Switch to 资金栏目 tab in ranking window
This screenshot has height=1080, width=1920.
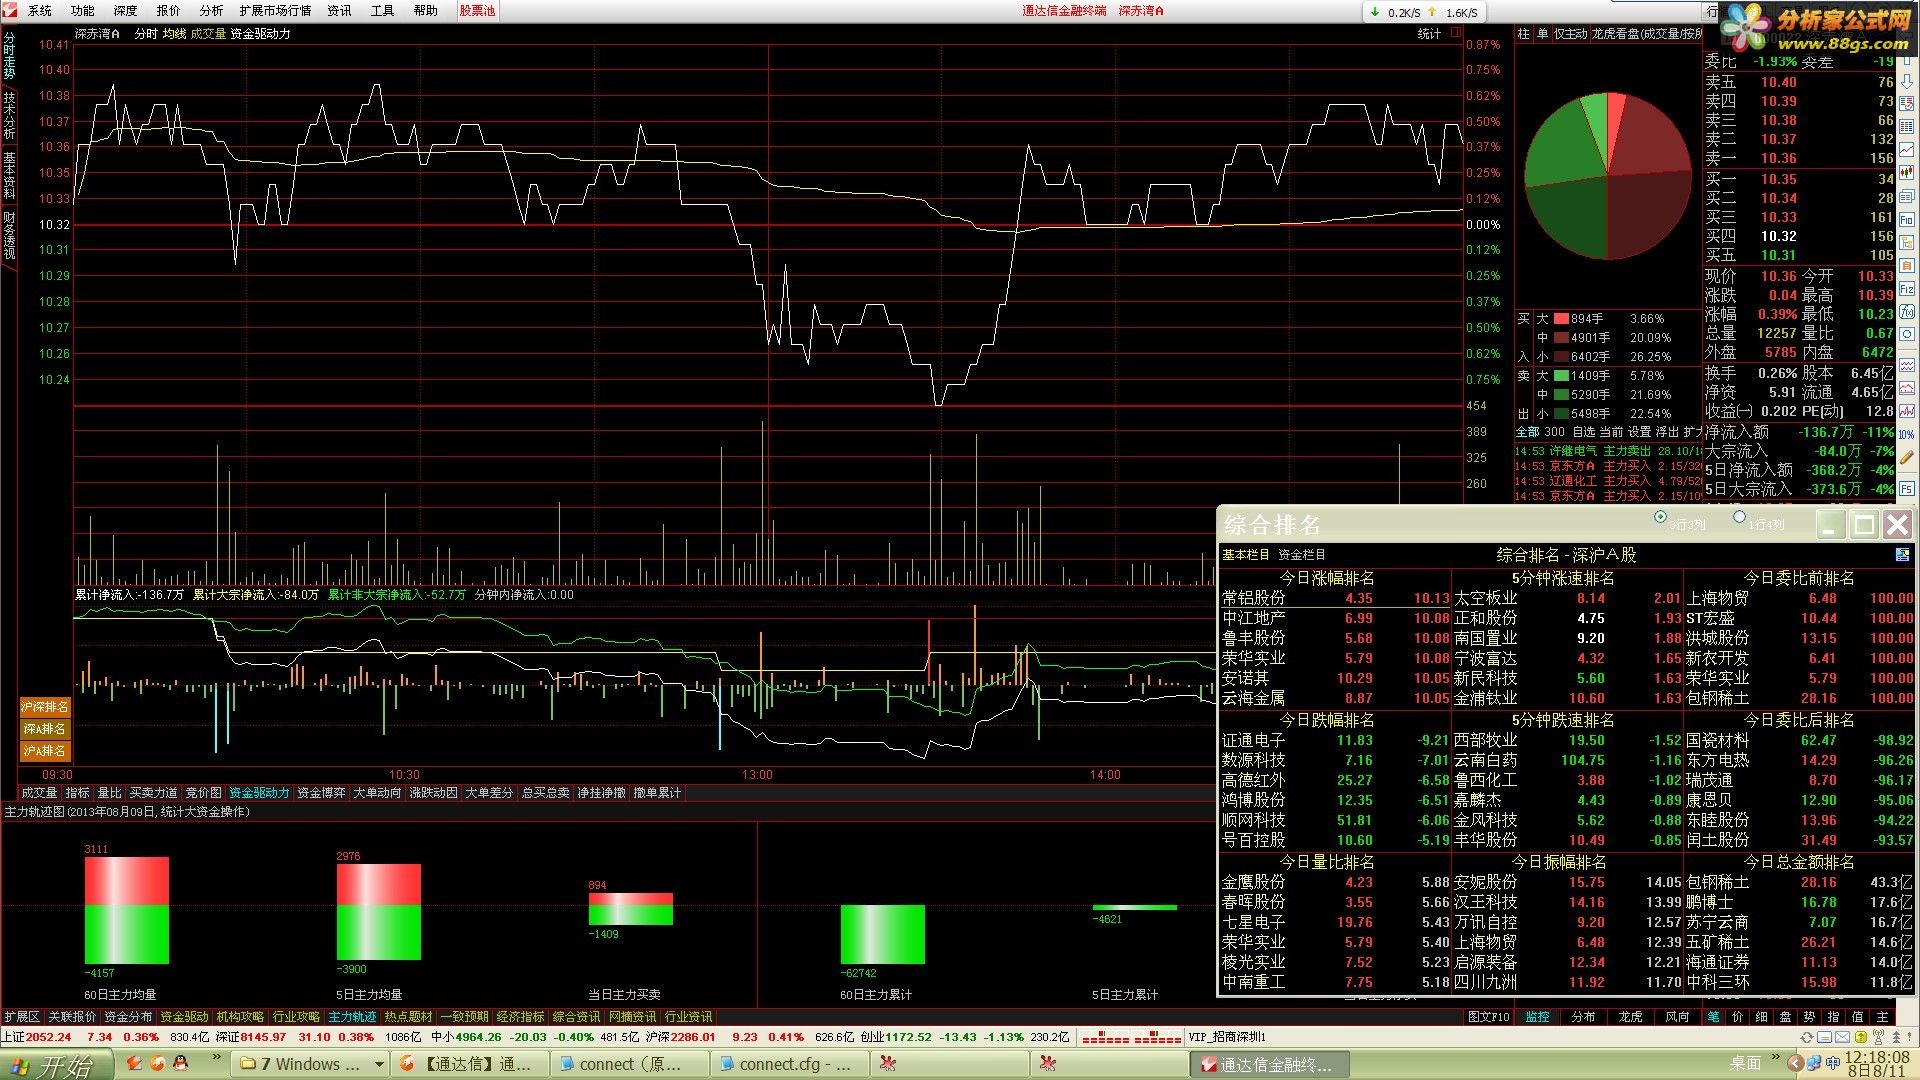1301,554
